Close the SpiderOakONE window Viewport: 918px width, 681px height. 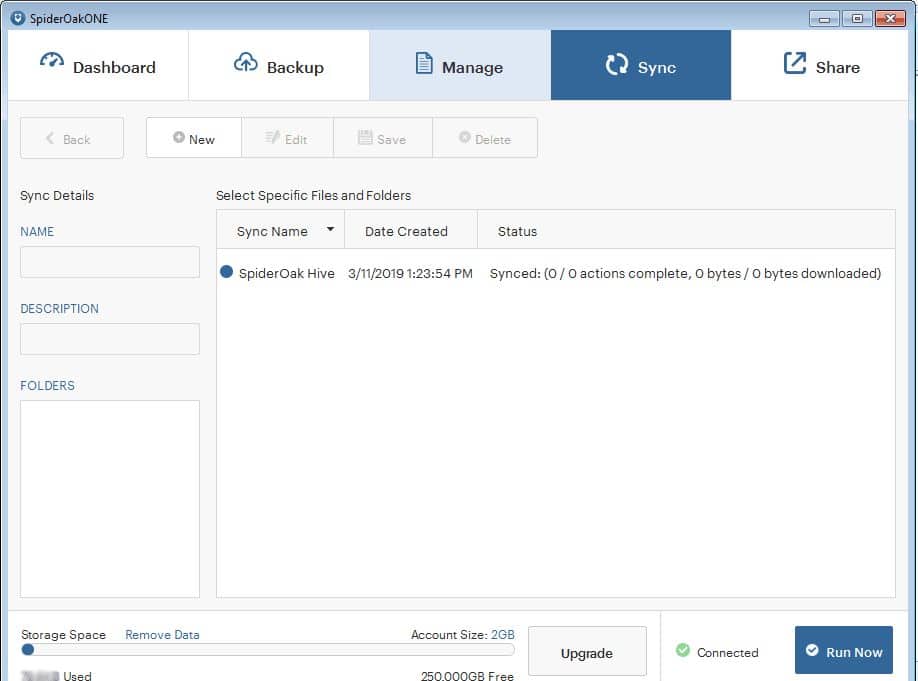(890, 19)
